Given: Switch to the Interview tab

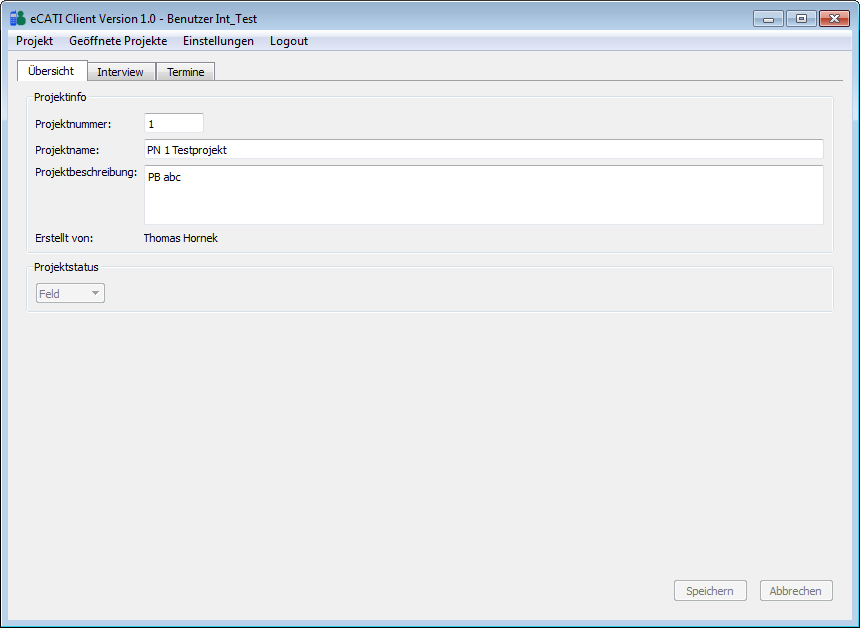Looking at the screenshot, I should (120, 72).
